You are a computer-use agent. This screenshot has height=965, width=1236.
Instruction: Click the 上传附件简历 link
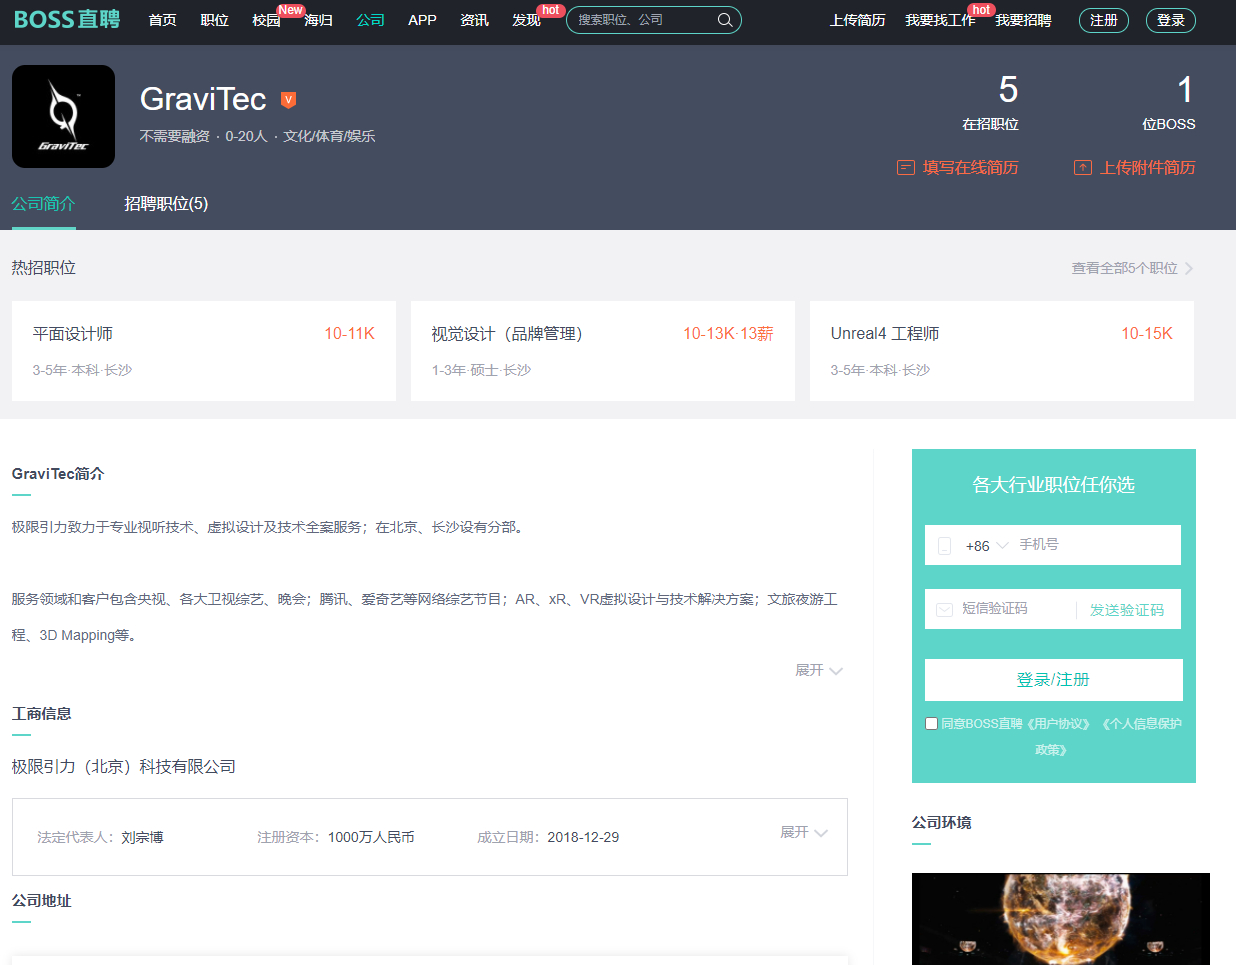[x=1135, y=168]
